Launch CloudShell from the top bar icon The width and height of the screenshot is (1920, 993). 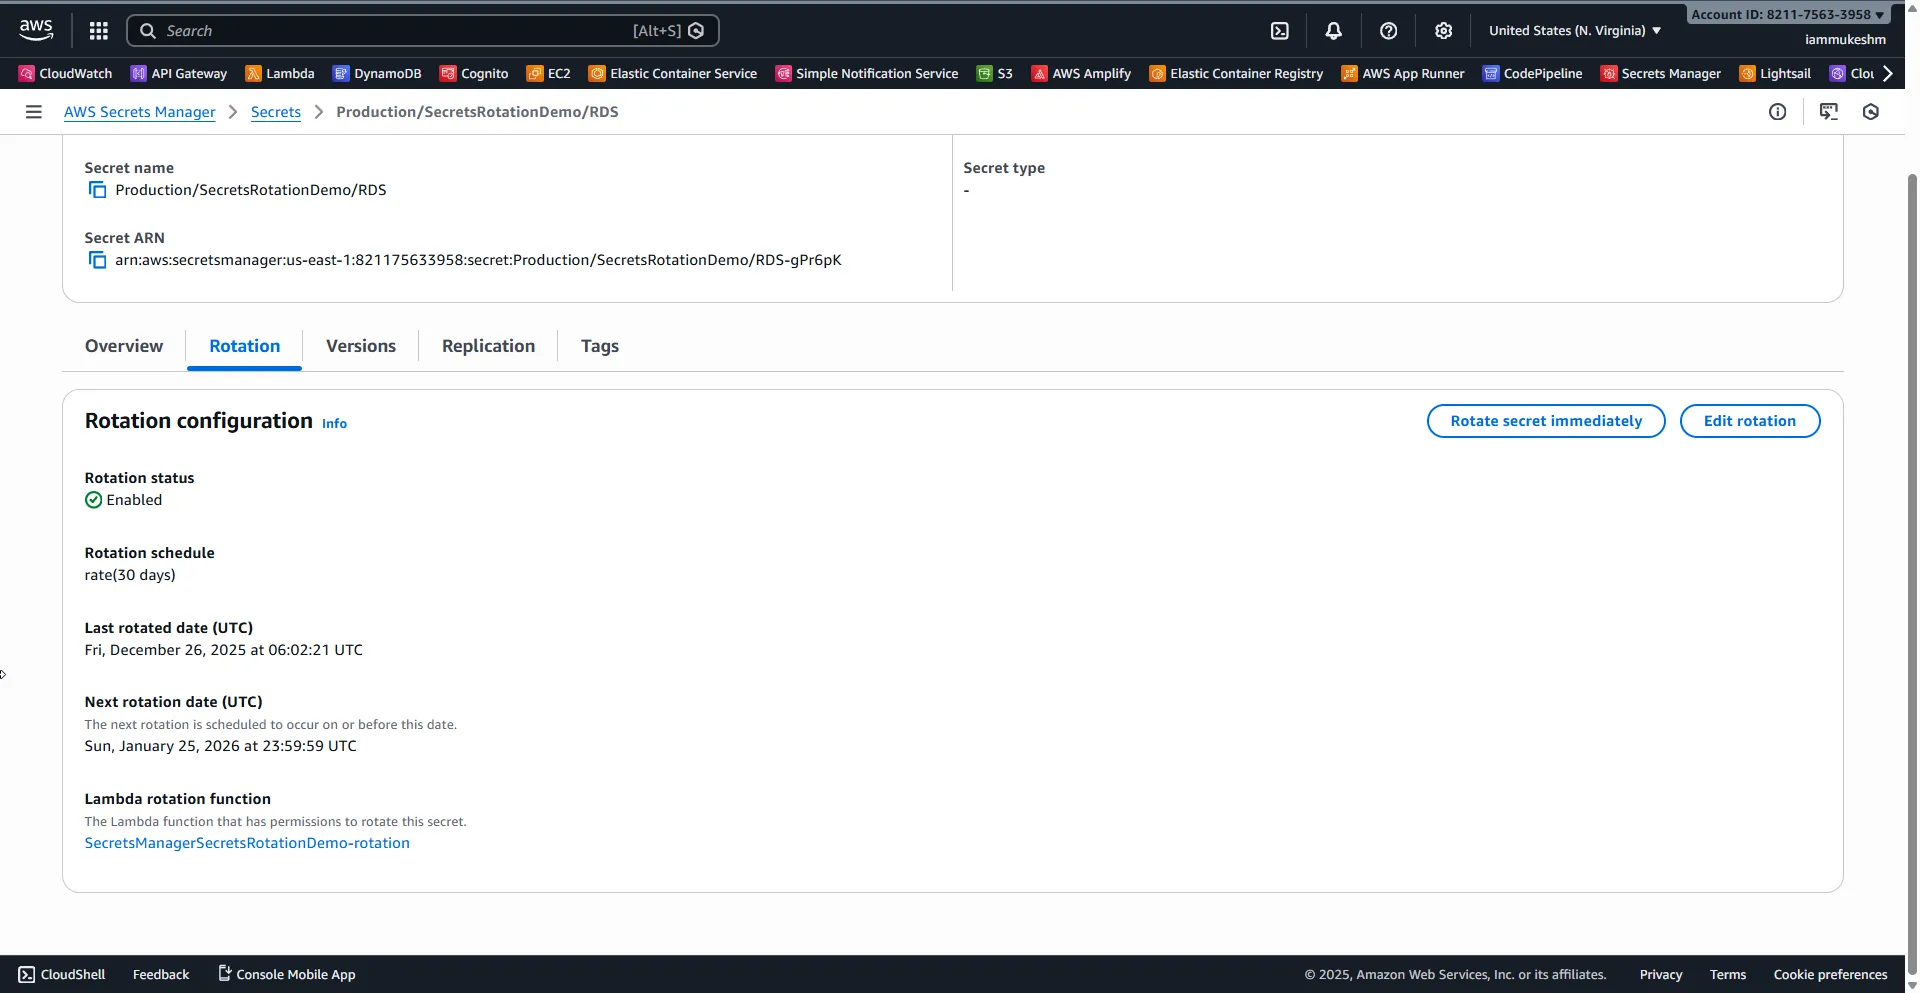pyautogui.click(x=1279, y=31)
